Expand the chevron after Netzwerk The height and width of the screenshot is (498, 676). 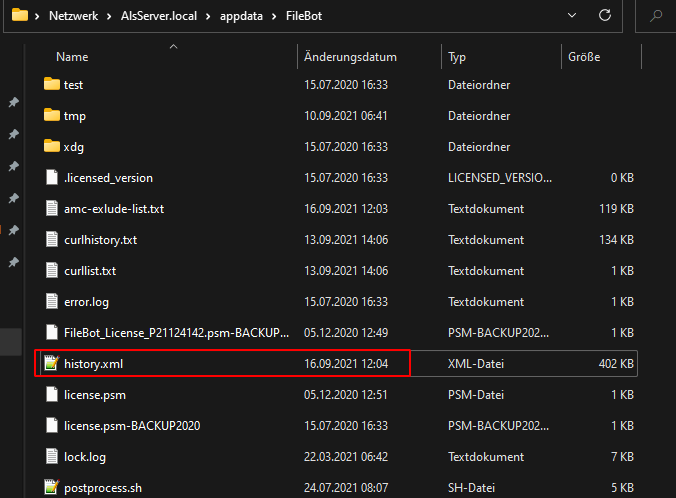[109, 16]
